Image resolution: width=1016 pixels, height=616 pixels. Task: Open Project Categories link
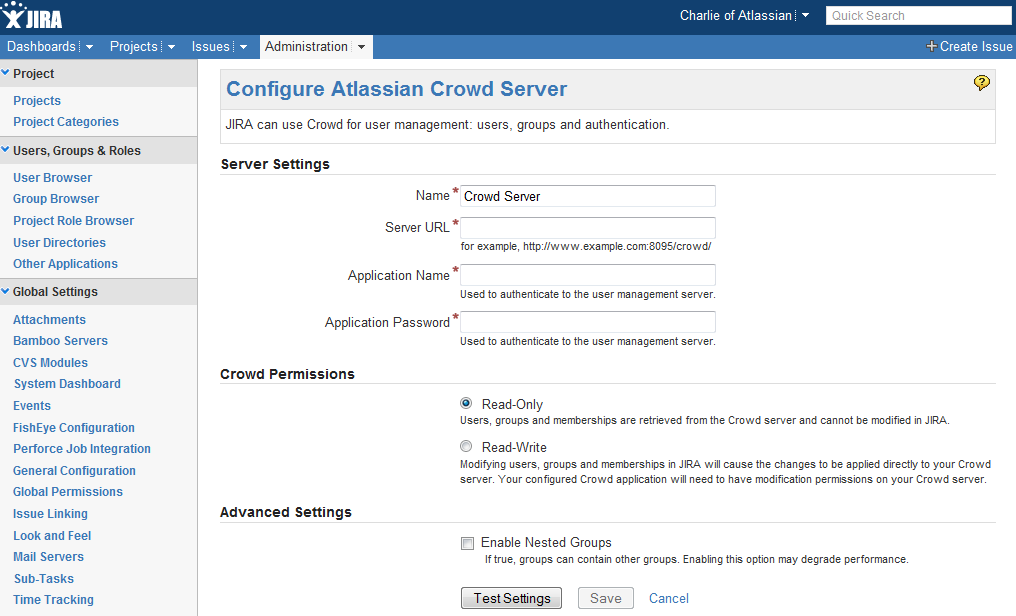pos(66,122)
